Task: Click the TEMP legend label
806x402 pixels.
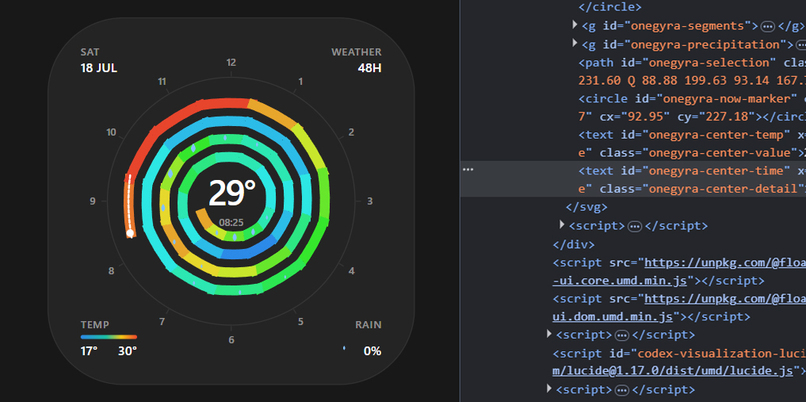Action: 95,325
